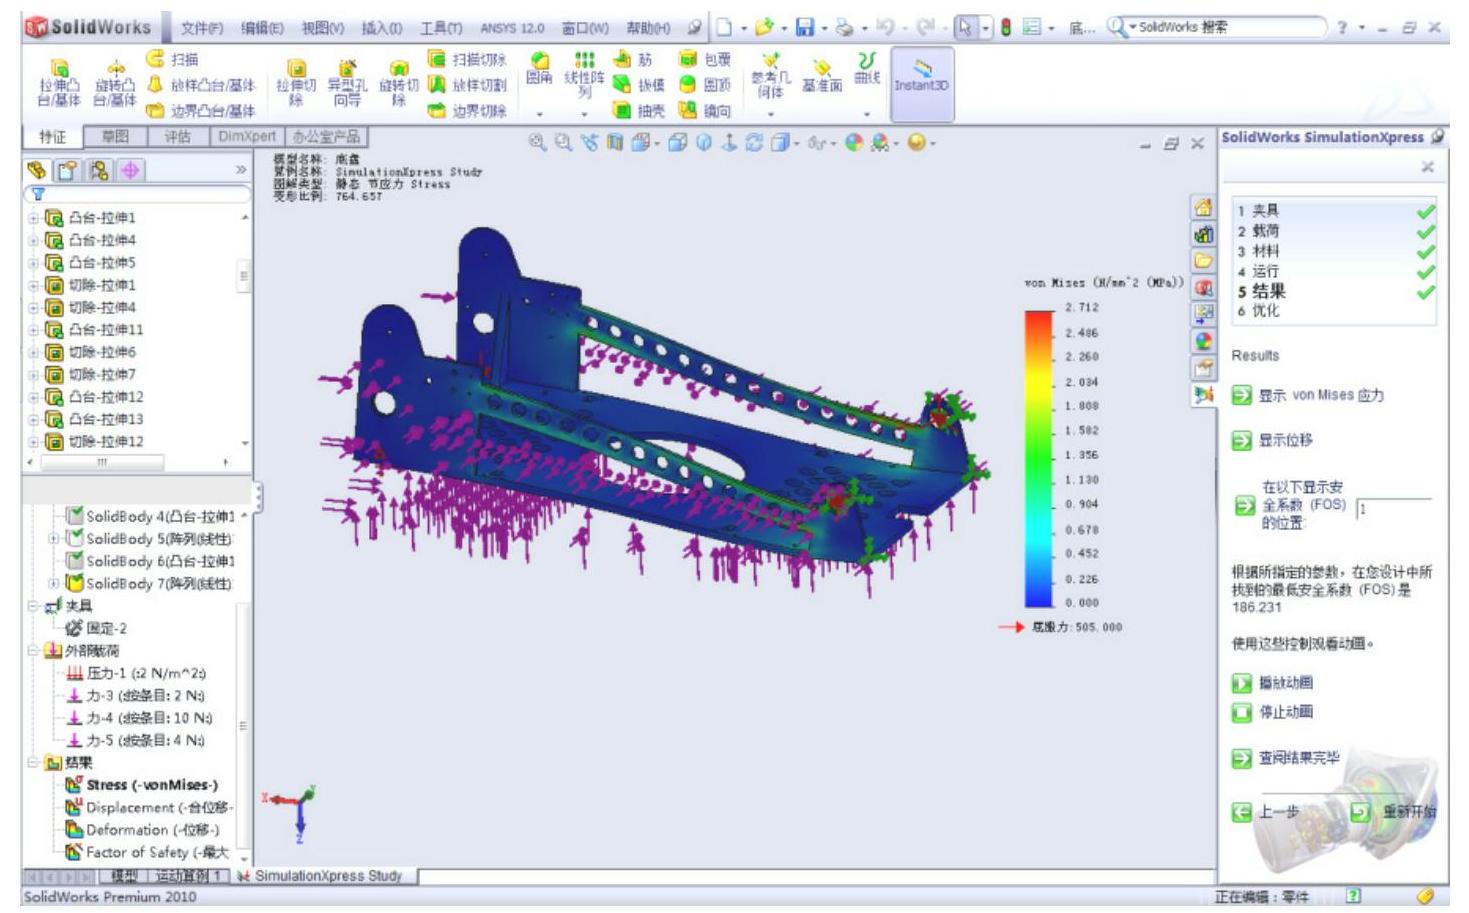The height and width of the screenshot is (913, 1469).
Task: Select the Draft (拔模) tool
Action: 637,85
